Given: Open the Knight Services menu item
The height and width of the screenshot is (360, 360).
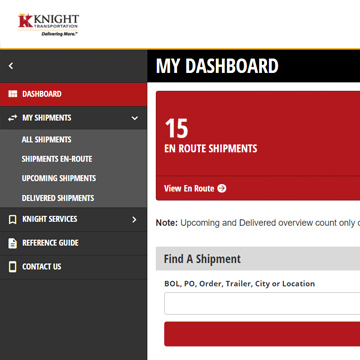Looking at the screenshot, I should coord(73,219).
